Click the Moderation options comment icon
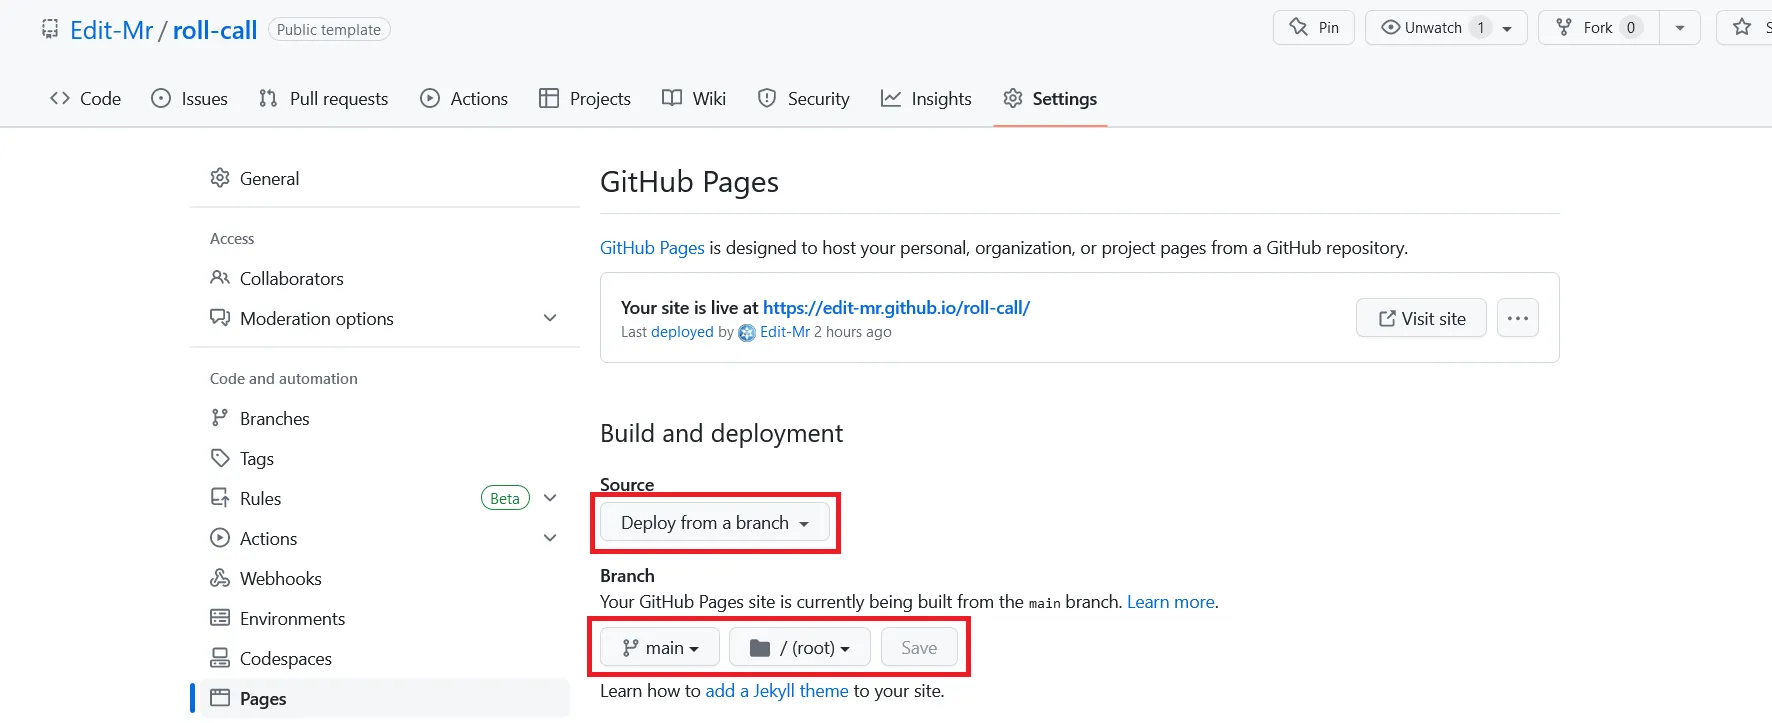 pos(220,318)
